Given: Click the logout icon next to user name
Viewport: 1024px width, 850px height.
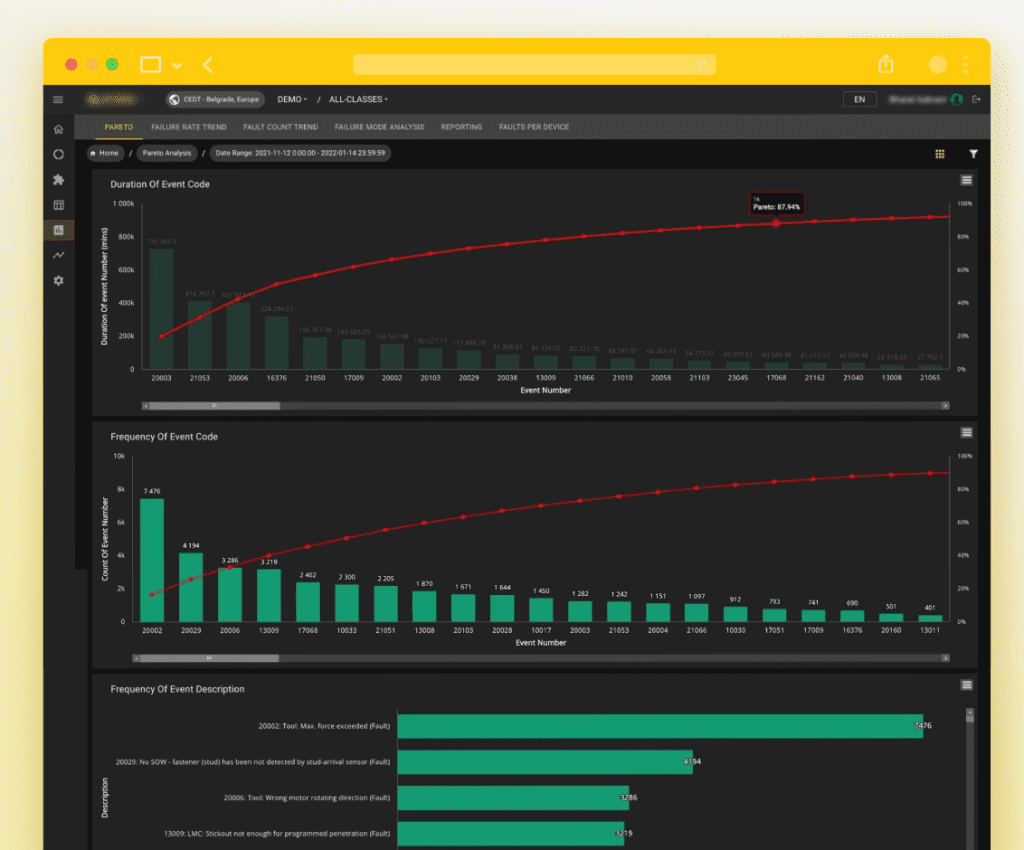Looking at the screenshot, I should (977, 100).
